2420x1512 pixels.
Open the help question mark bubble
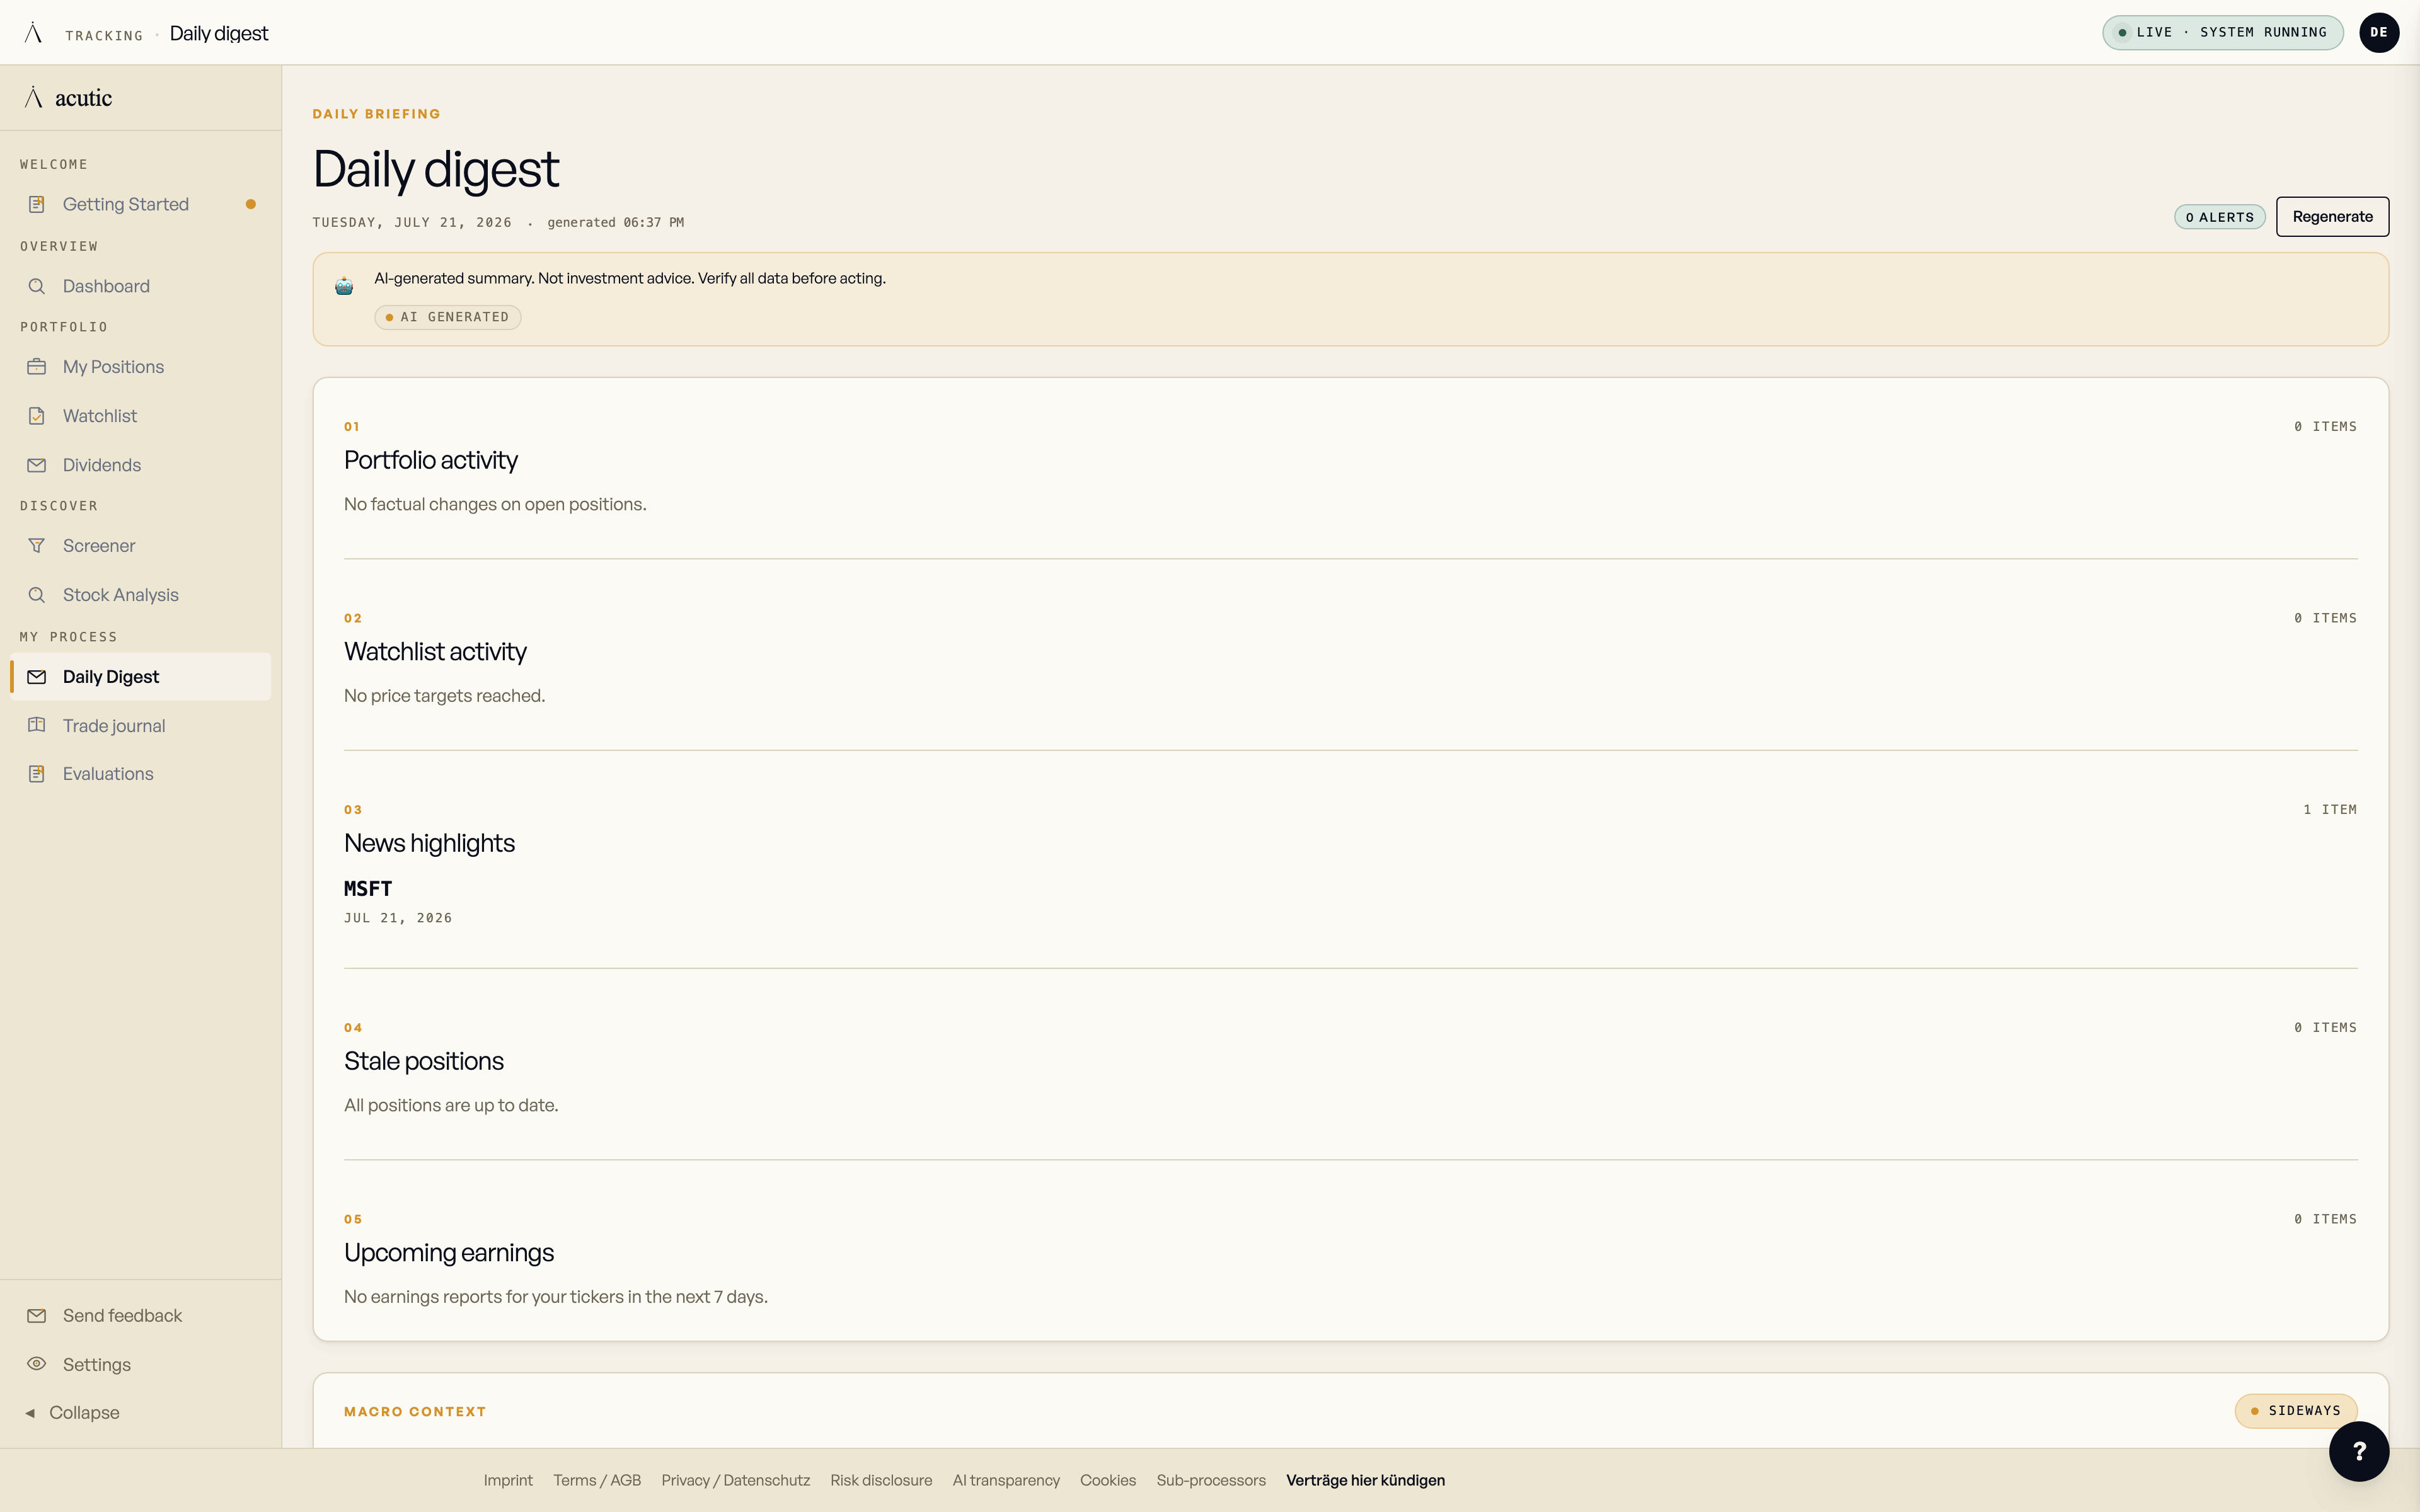(x=2358, y=1451)
